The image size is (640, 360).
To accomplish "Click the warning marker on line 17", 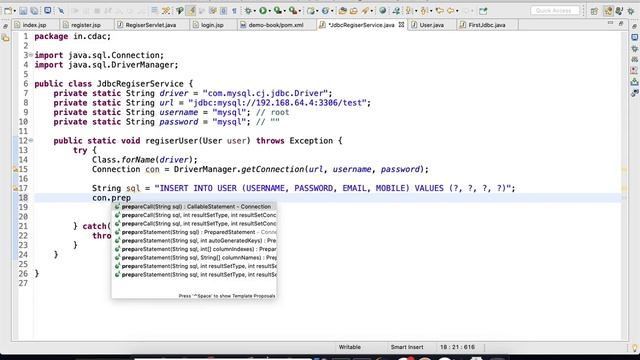I will (x=15, y=188).
